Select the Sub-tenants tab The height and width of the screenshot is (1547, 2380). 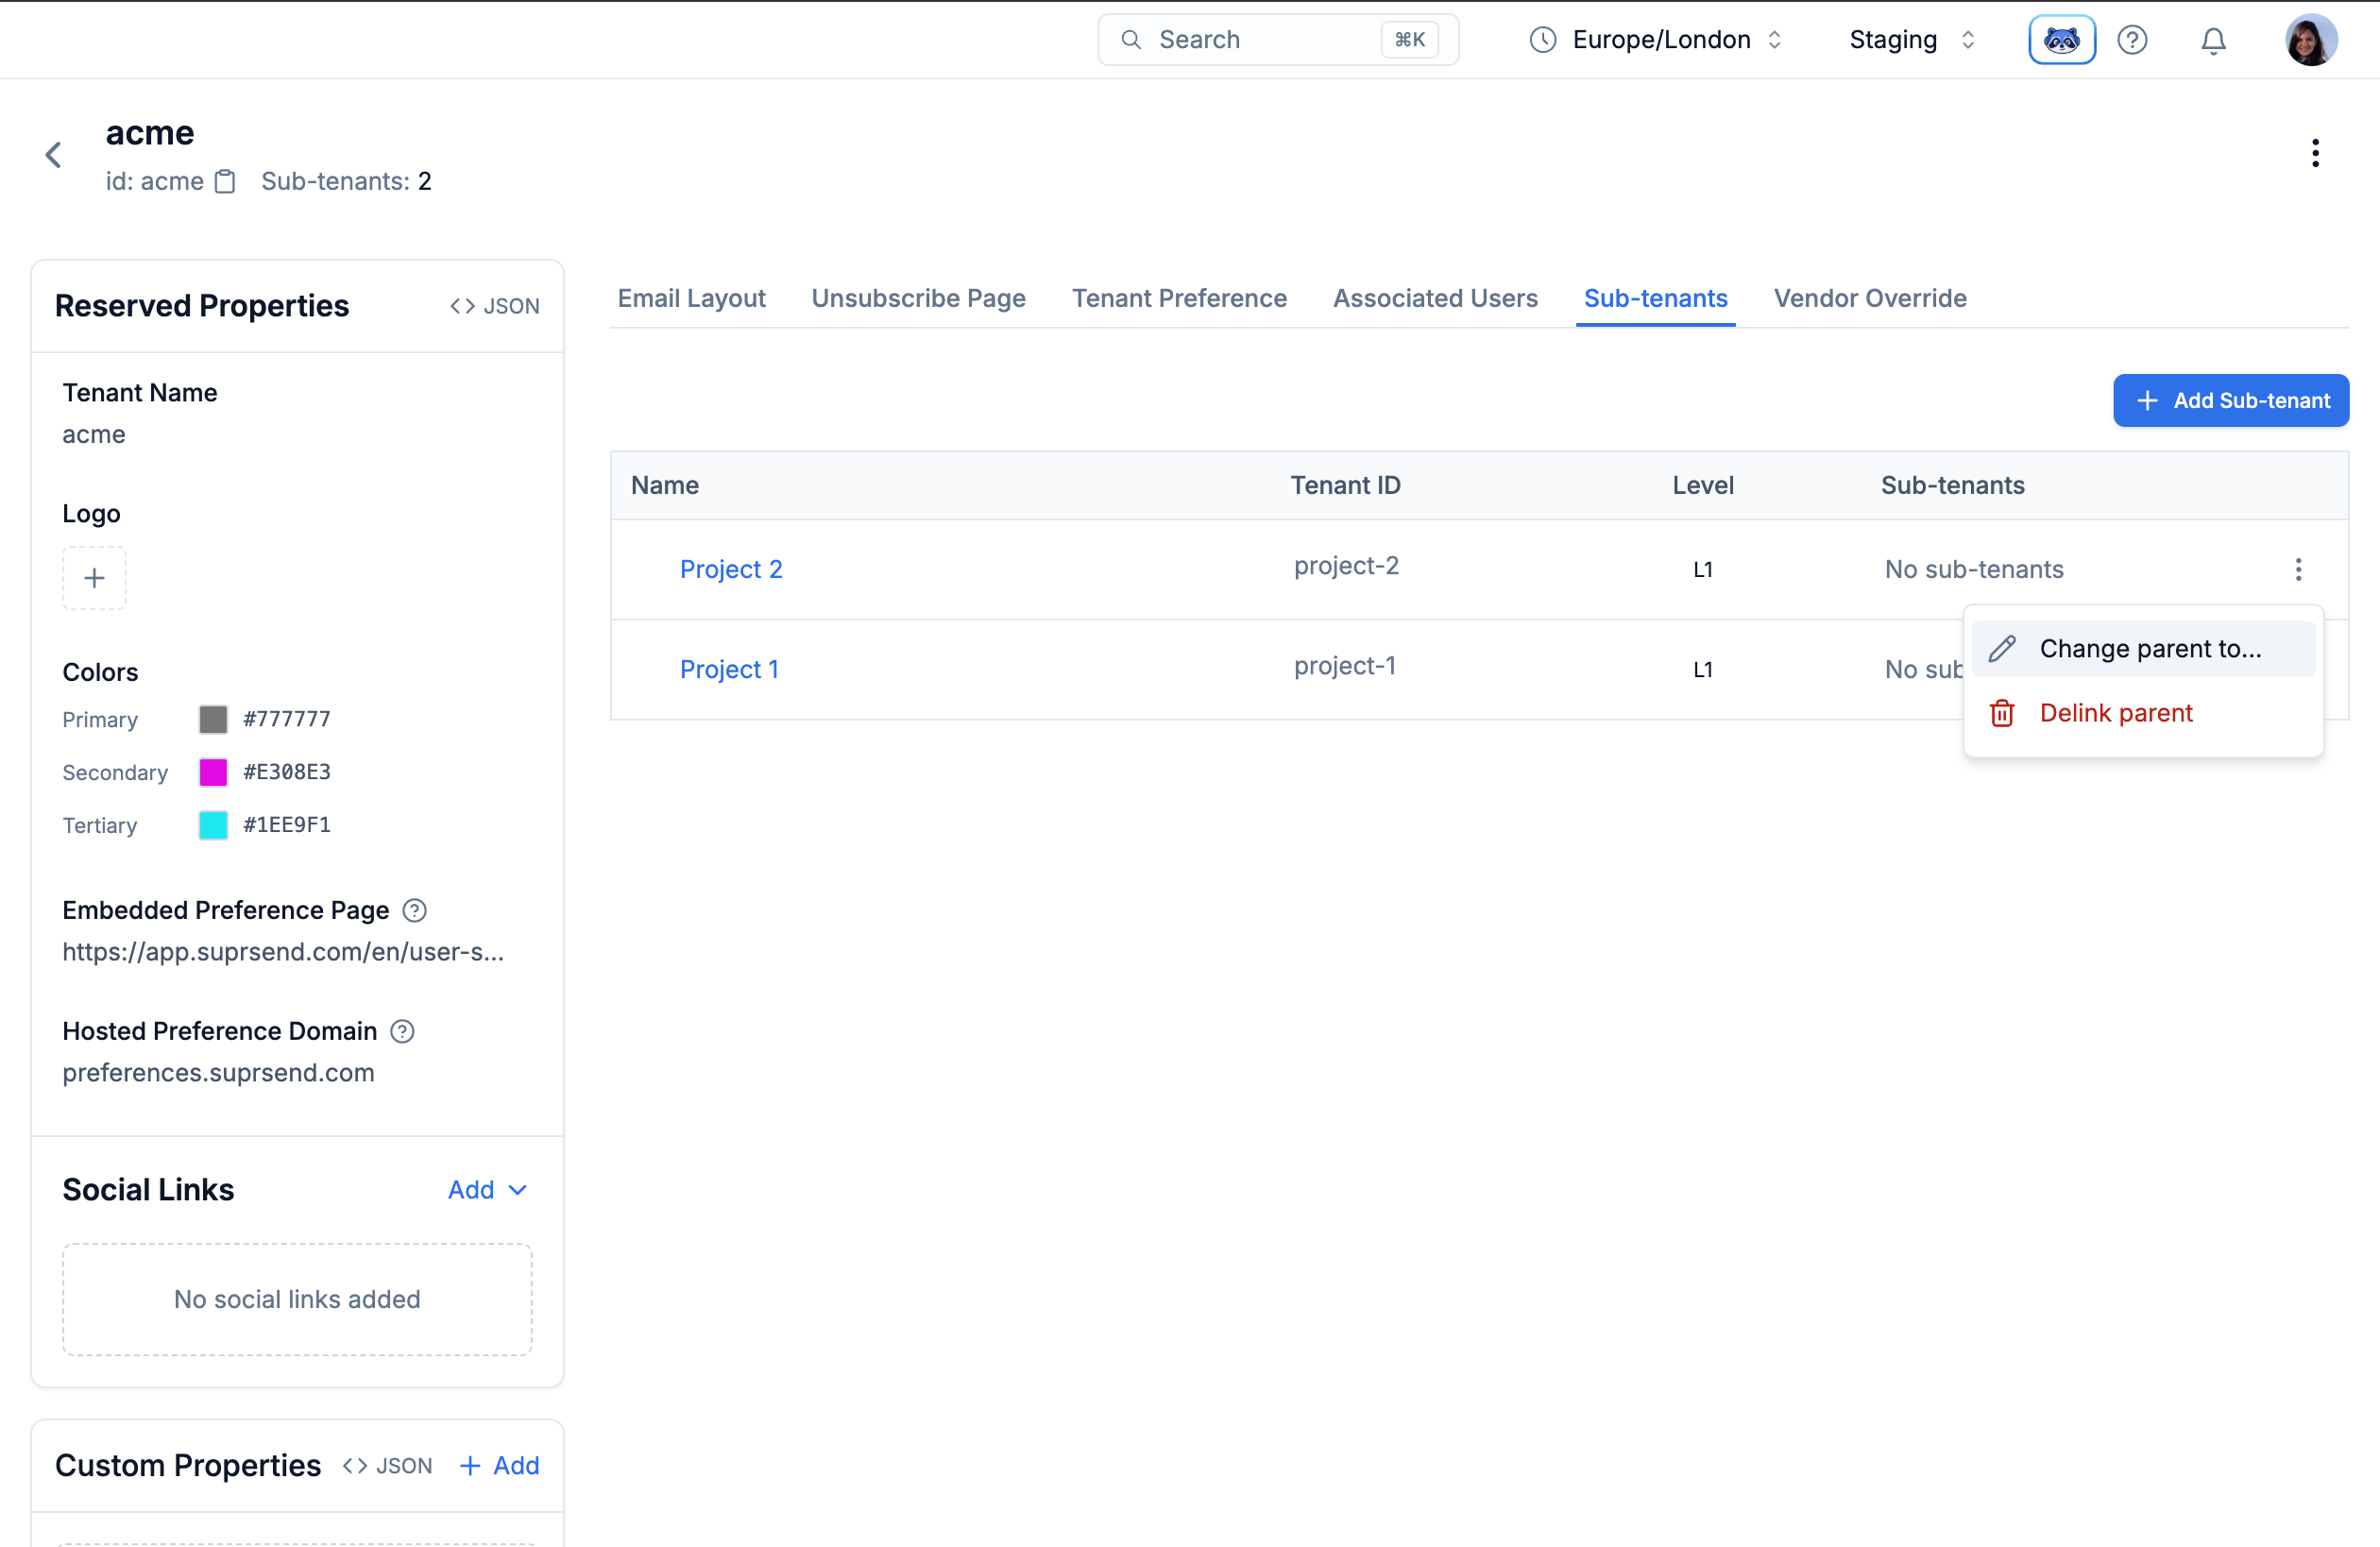coord(1655,298)
